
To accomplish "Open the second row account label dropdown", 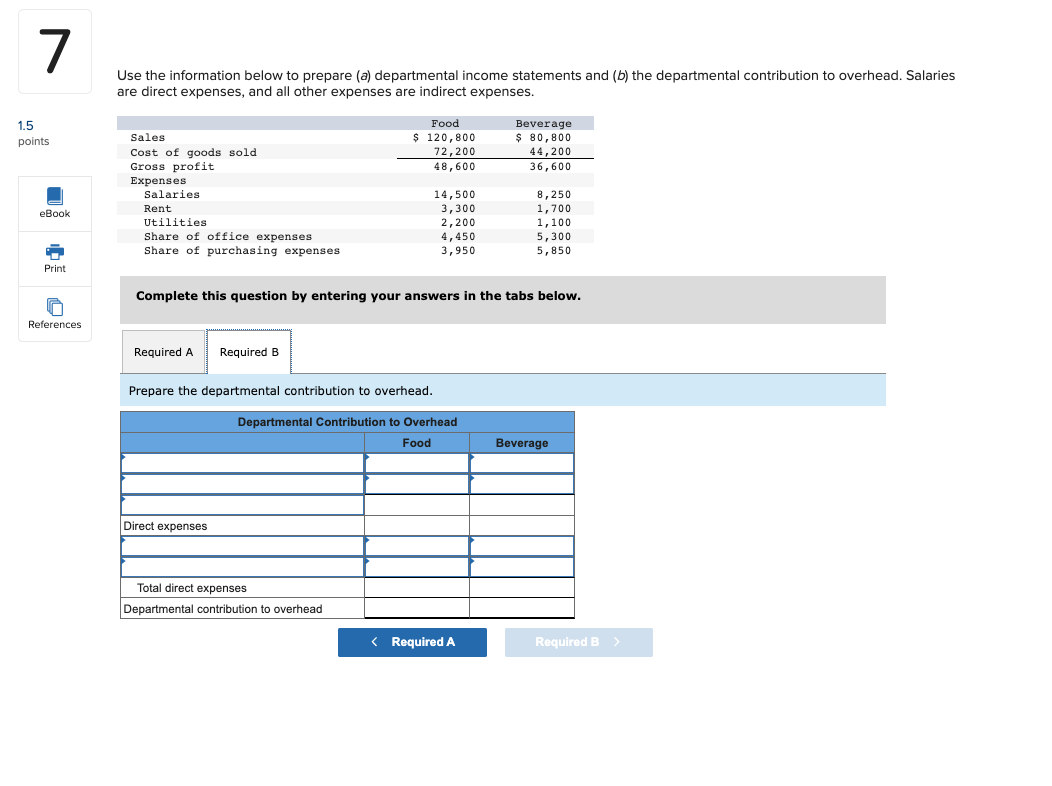I will coord(240,484).
